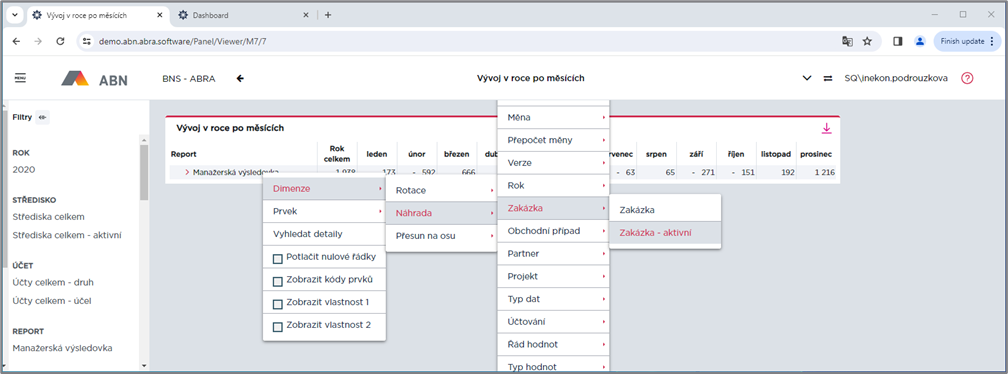1008x374 pixels.
Task: Open the Rotace submenu
Action: tap(441, 190)
